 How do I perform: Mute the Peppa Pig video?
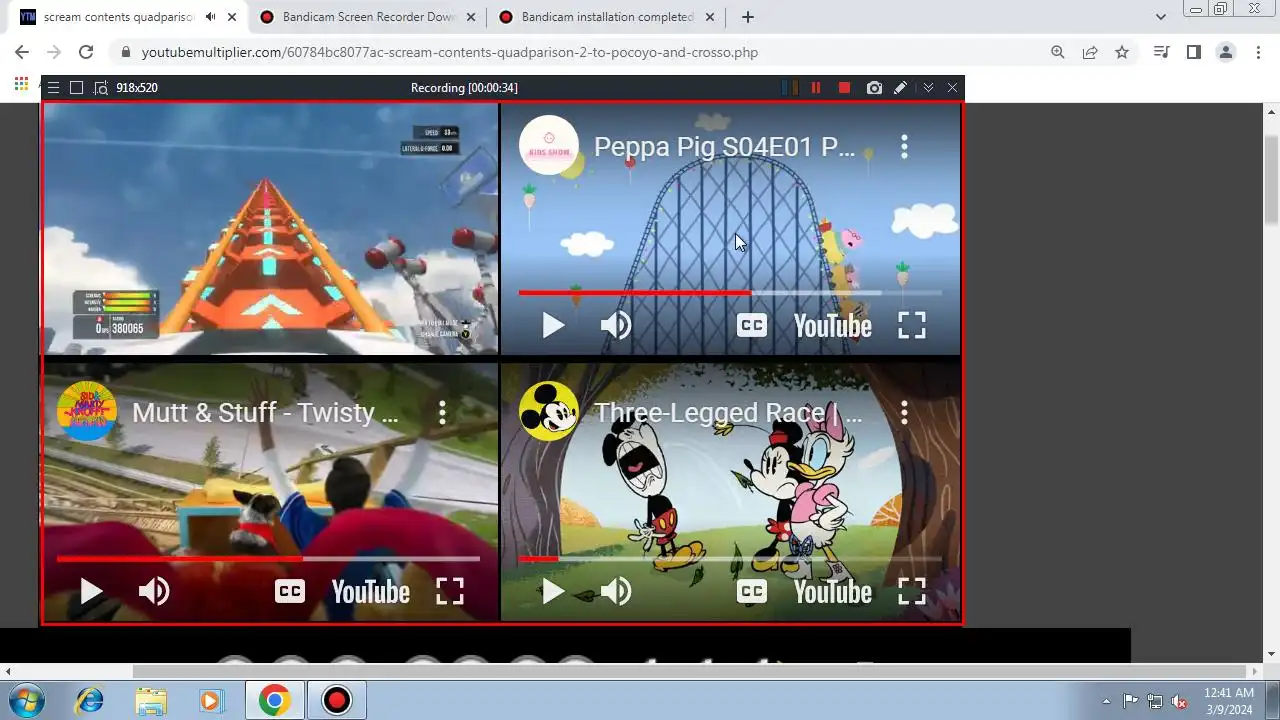coord(616,325)
